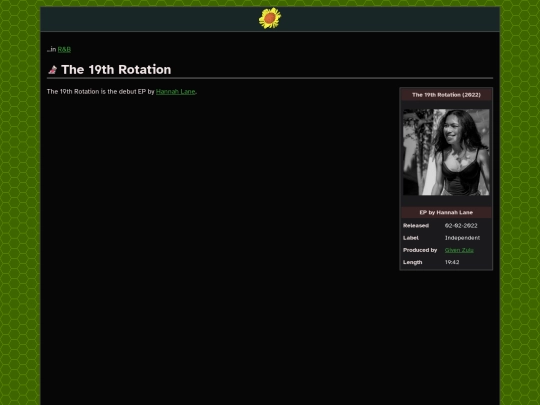Click the page heading The 19th Rotation
The image size is (540, 405).
pyautogui.click(x=116, y=70)
